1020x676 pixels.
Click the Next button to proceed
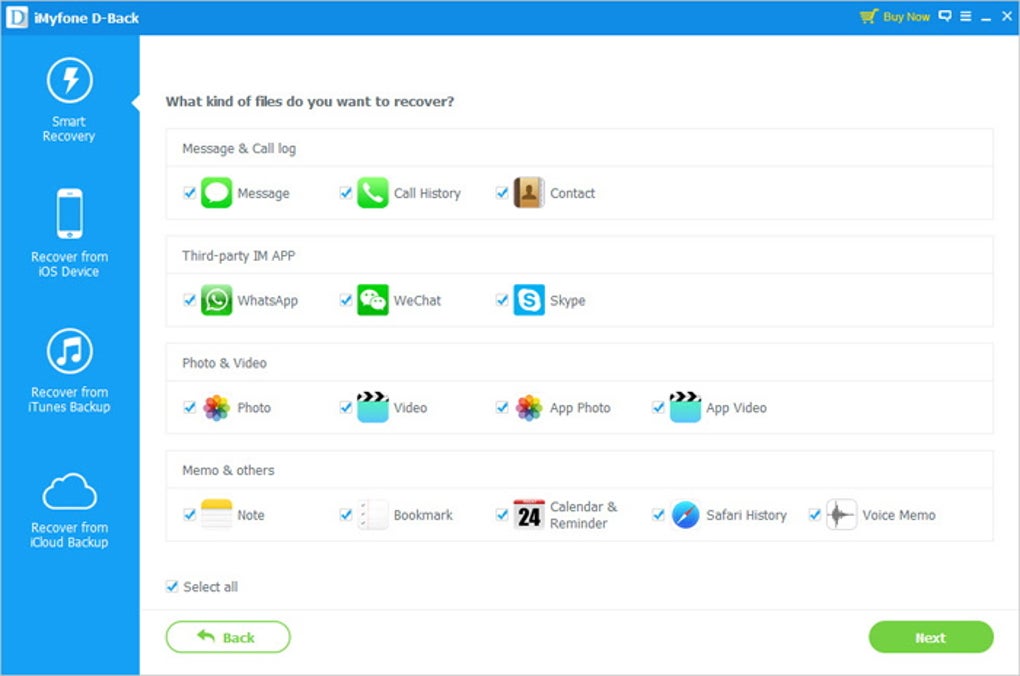click(x=930, y=637)
